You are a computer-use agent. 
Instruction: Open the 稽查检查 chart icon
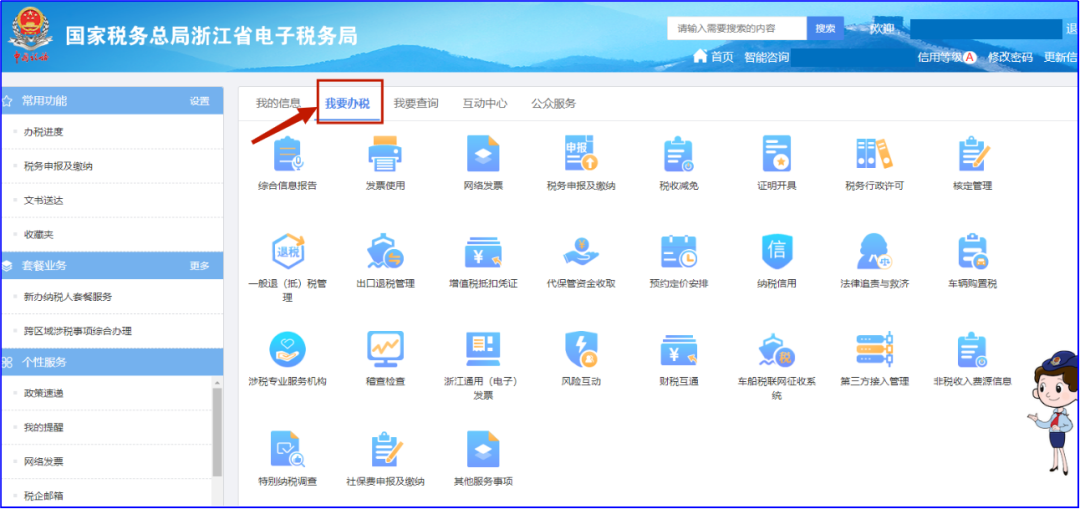385,350
